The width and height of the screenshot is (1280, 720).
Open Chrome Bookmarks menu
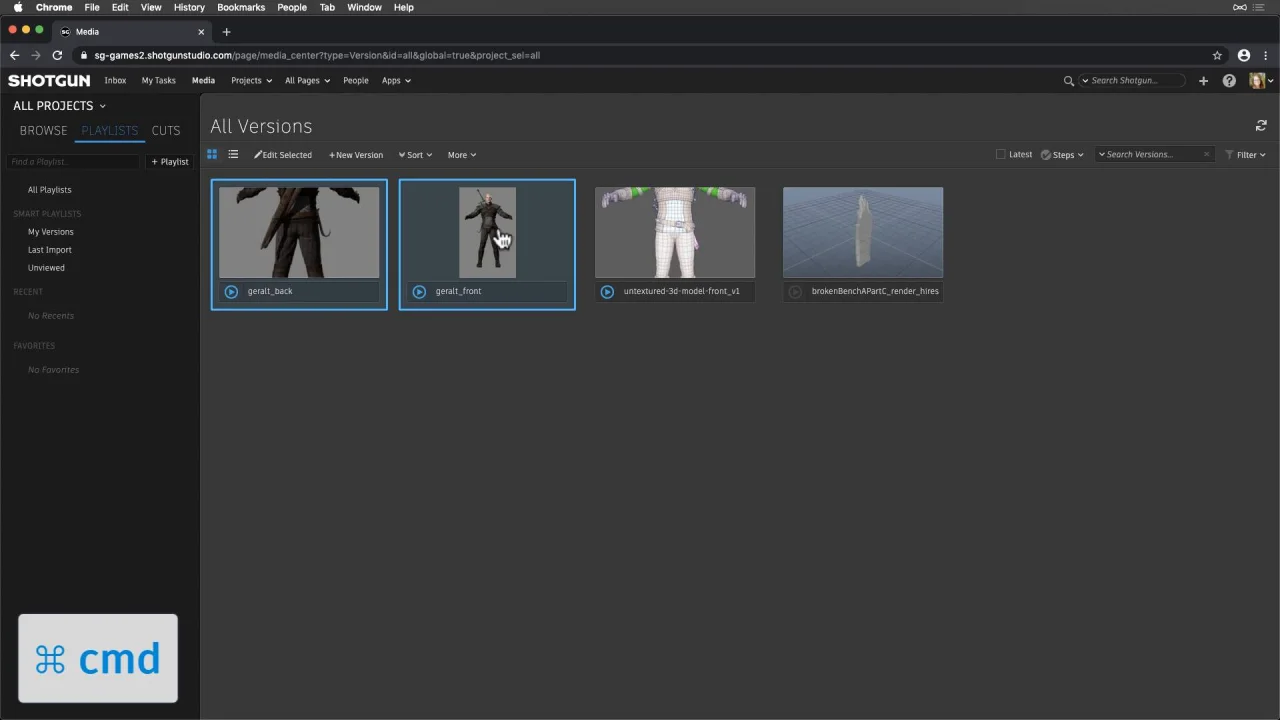point(241,7)
